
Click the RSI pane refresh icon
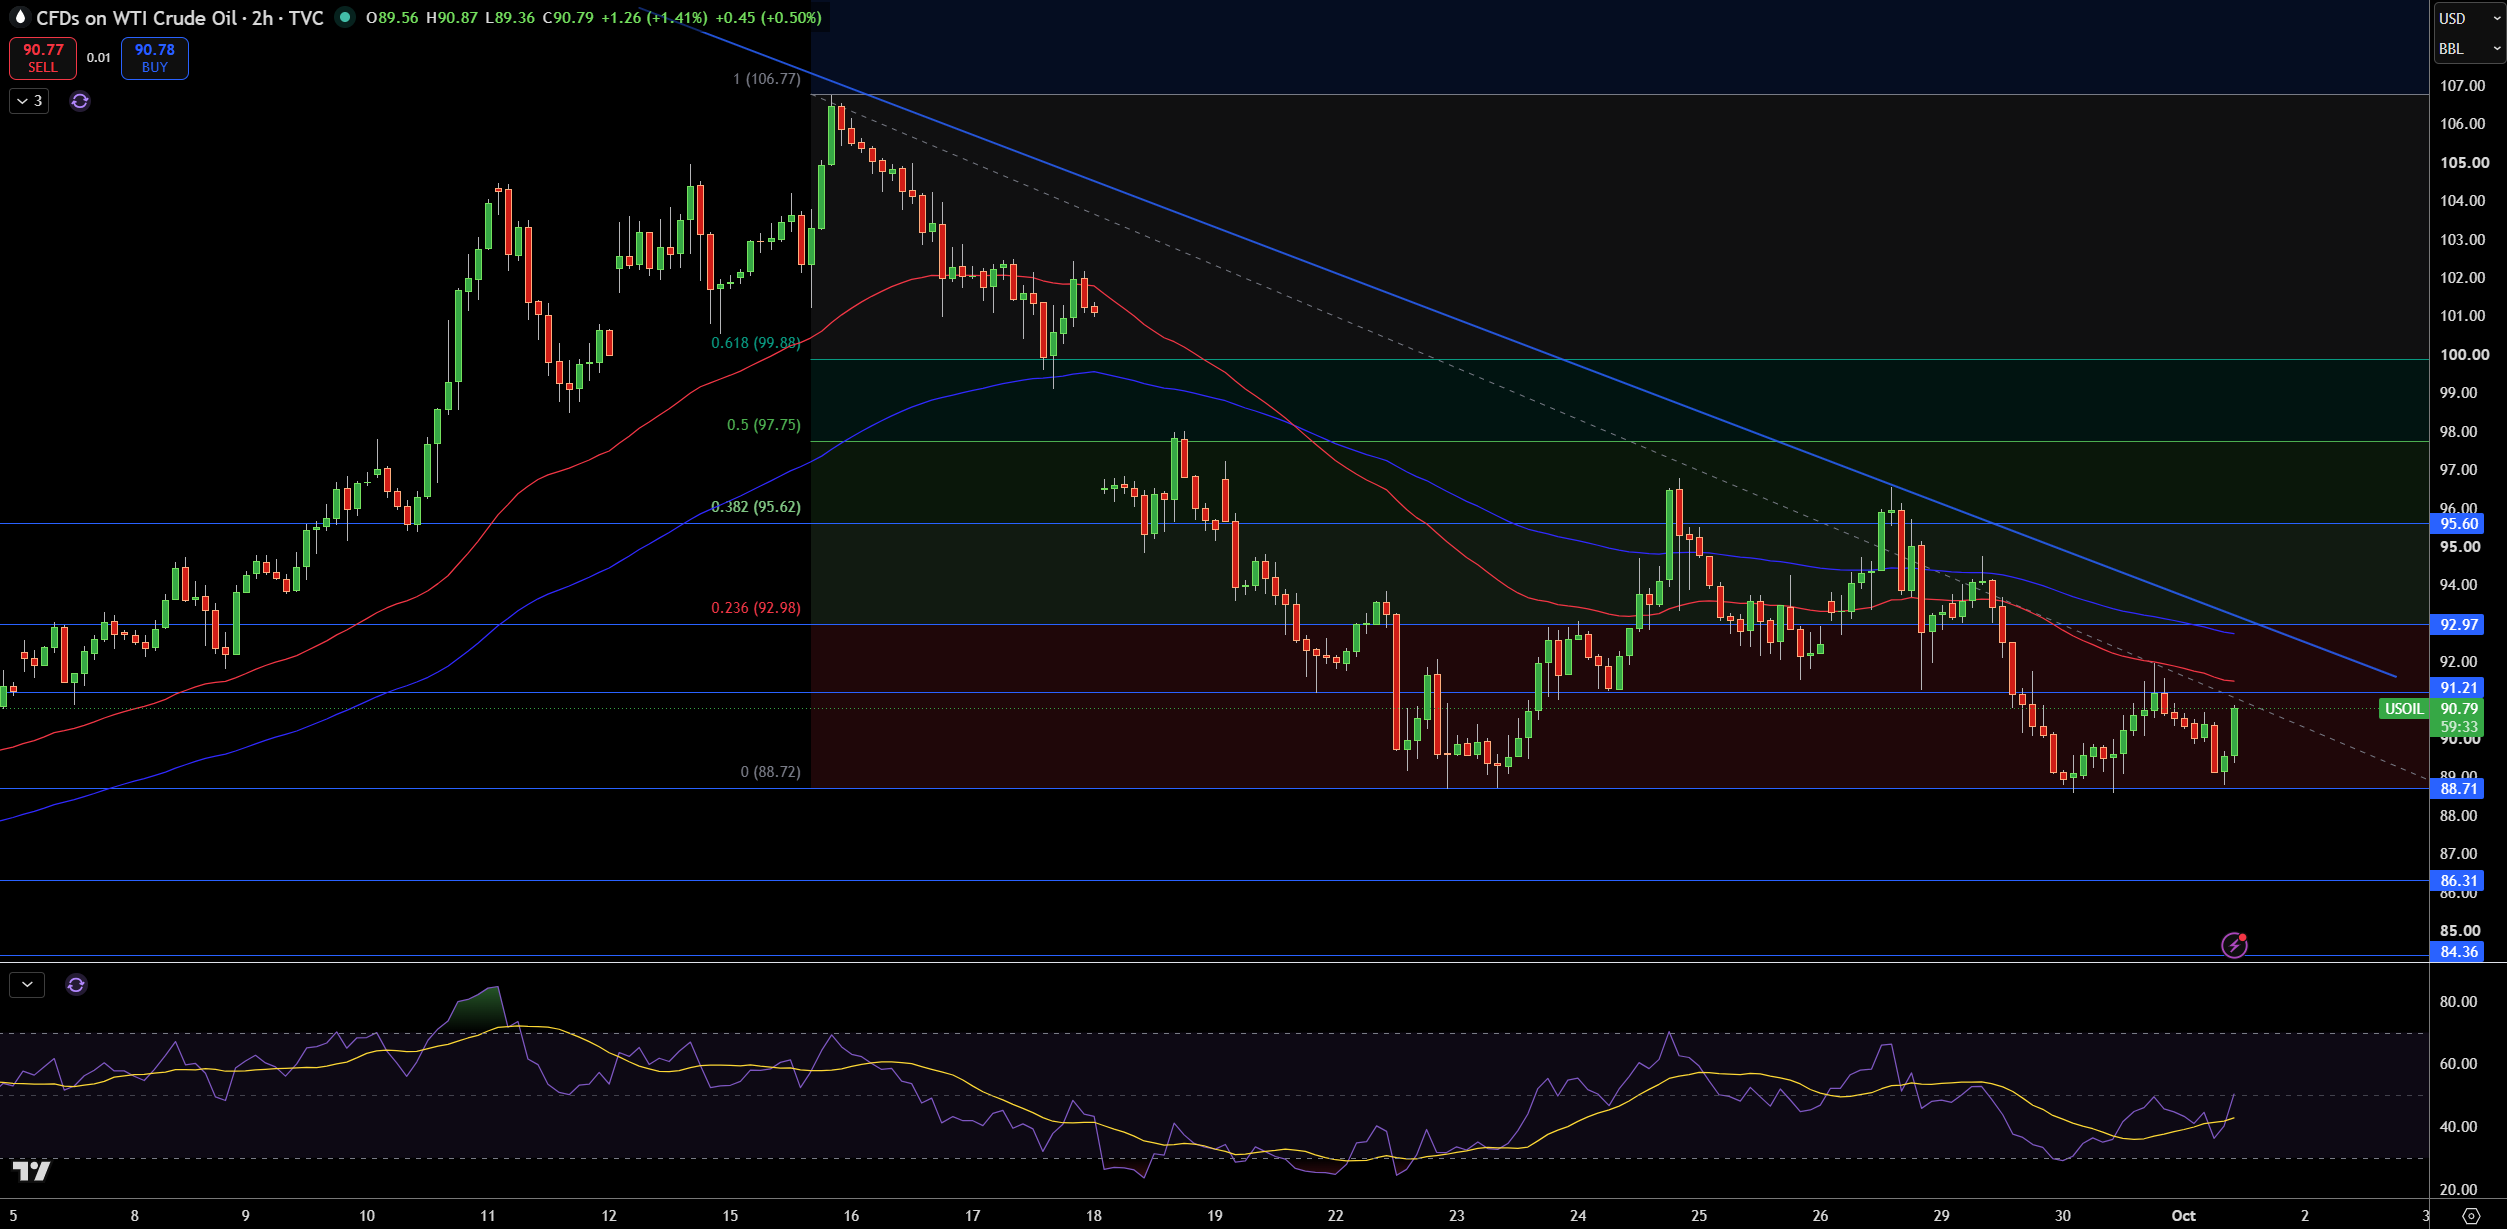pos(76,985)
